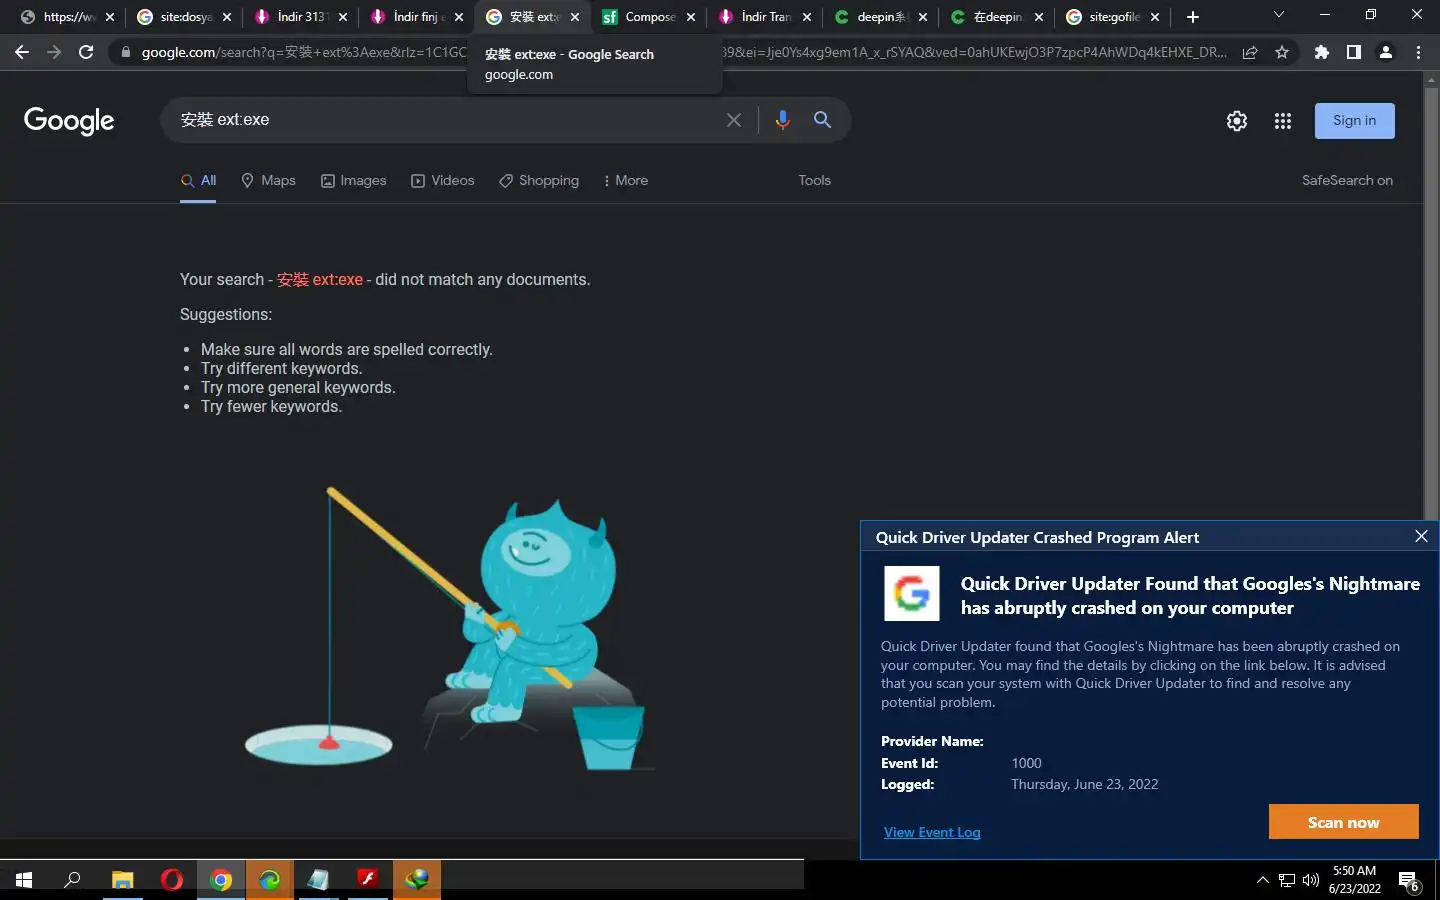Open the Windows Start menu
The width and height of the screenshot is (1440, 900).
click(24, 880)
